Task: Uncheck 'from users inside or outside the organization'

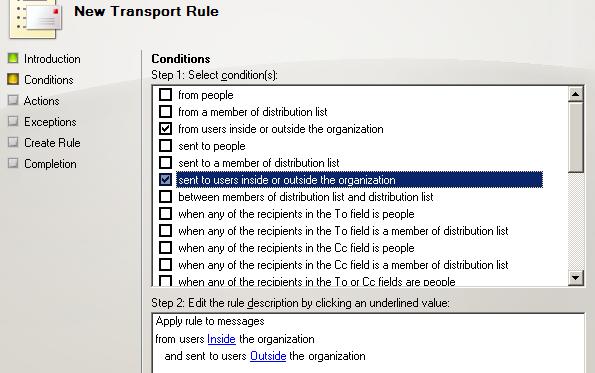Action: tap(165, 129)
